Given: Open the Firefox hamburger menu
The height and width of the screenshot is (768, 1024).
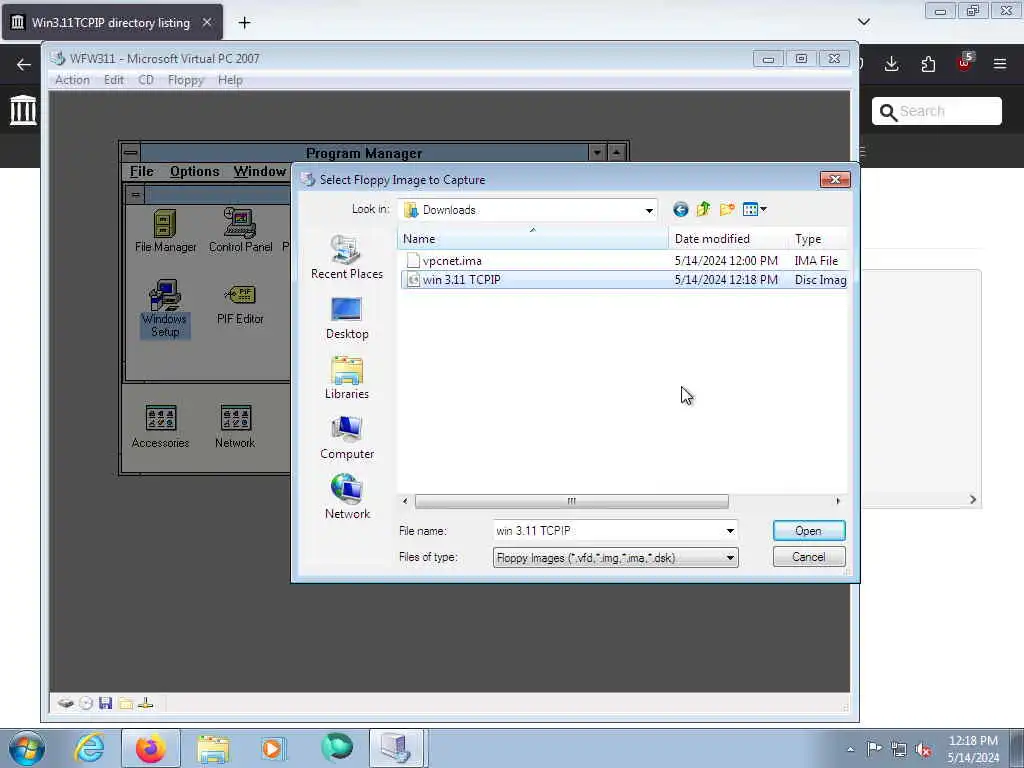Looking at the screenshot, I should (999, 64).
